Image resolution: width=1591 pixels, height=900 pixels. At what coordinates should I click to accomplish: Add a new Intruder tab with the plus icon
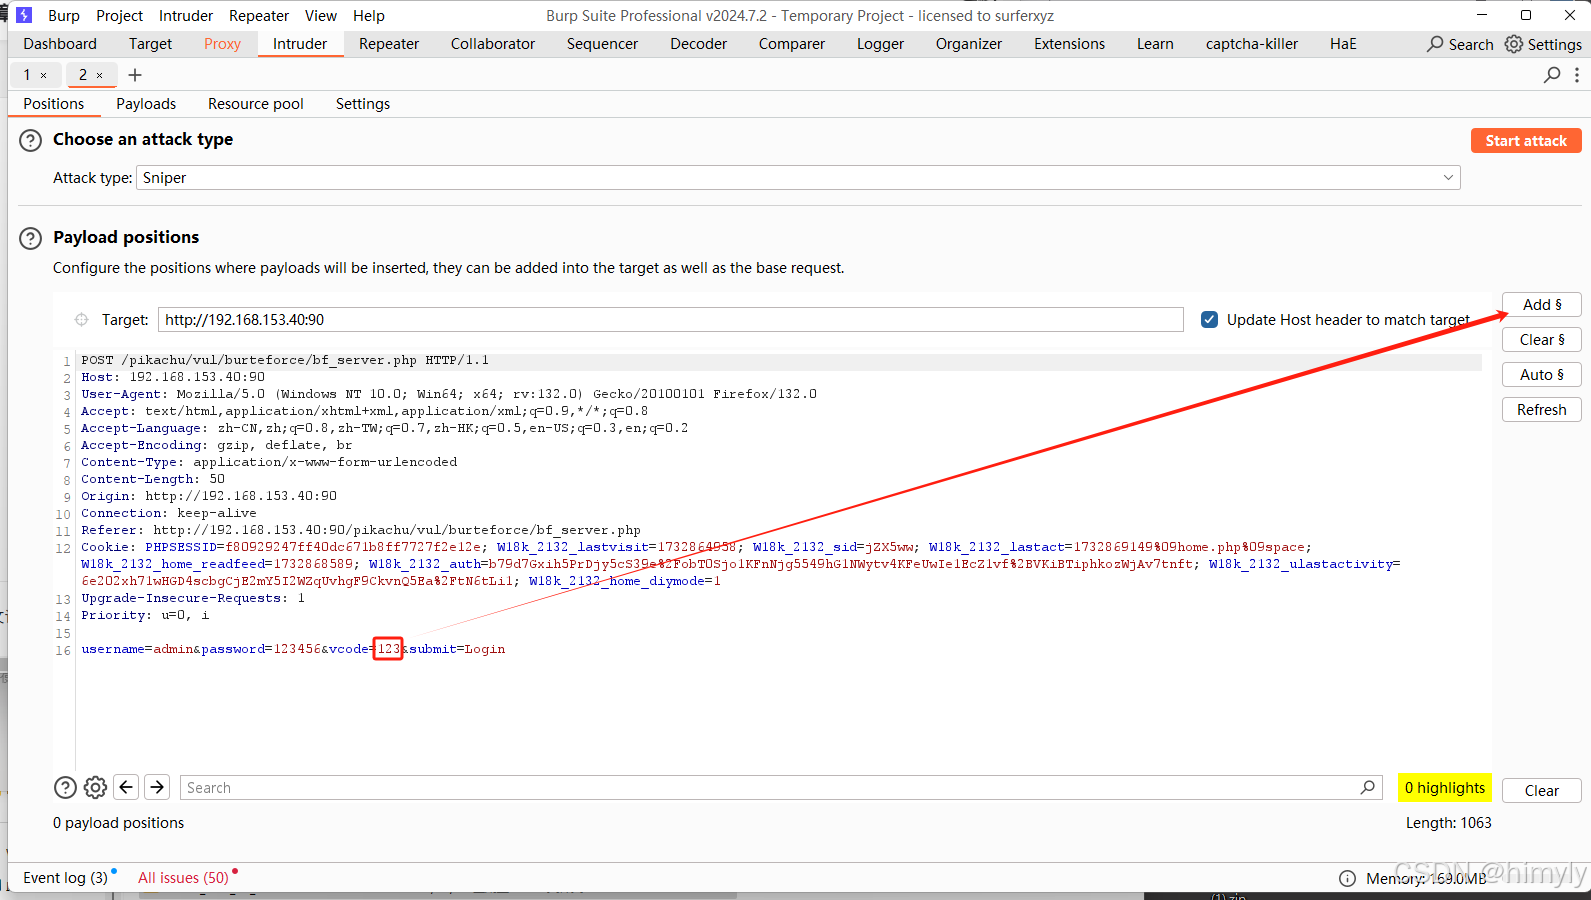[135, 75]
